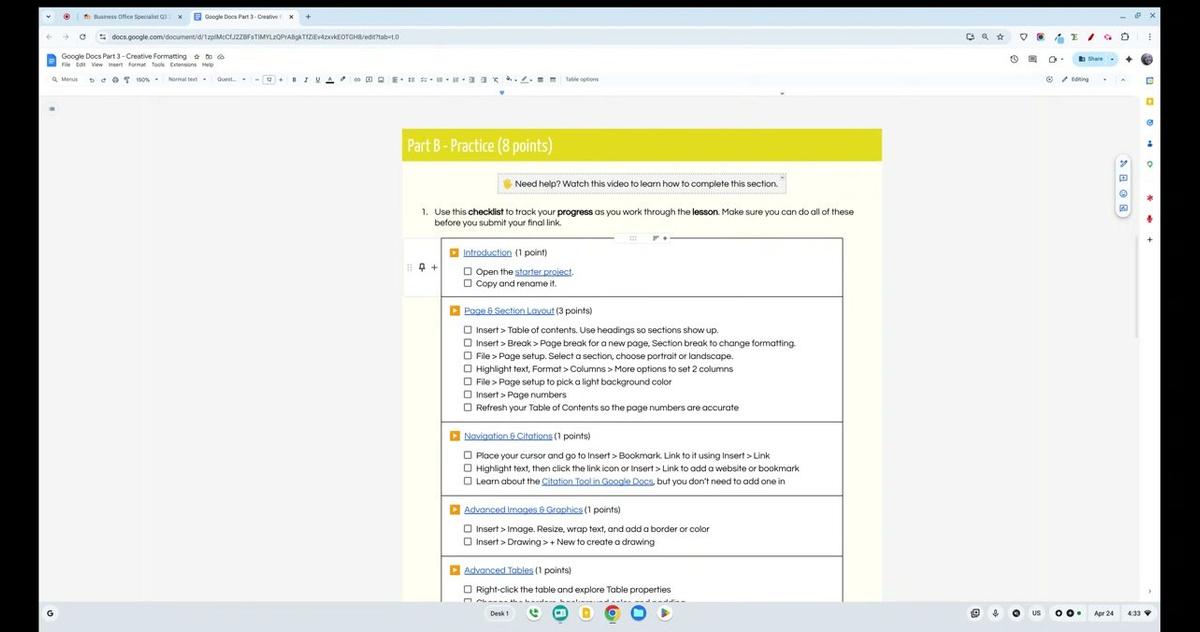Check the "Insert > Page numbers" checkbox
Screen dimensions: 1200x632
[468, 394]
